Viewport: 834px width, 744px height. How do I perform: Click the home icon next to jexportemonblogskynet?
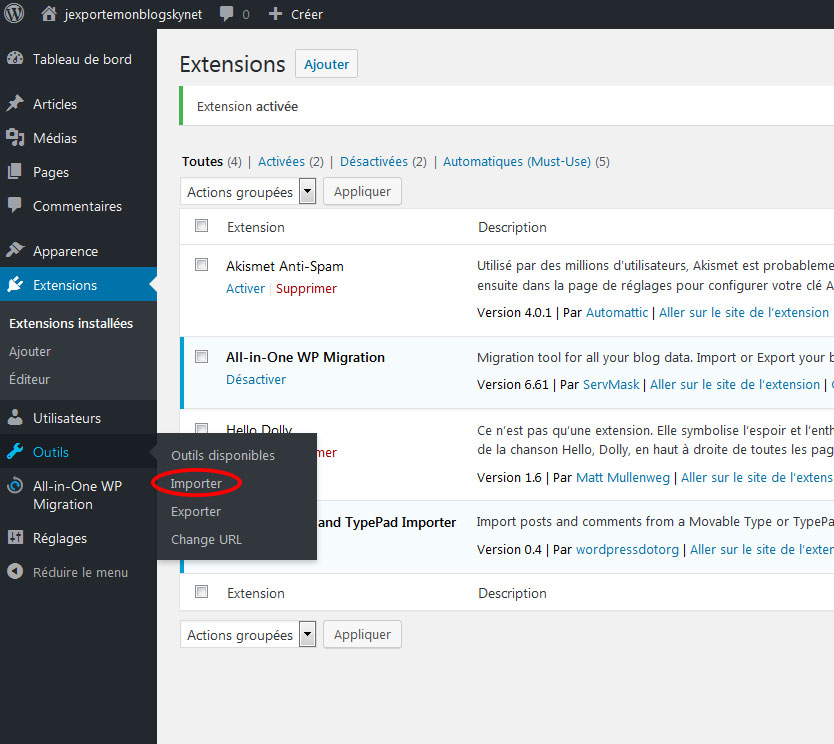click(x=49, y=14)
